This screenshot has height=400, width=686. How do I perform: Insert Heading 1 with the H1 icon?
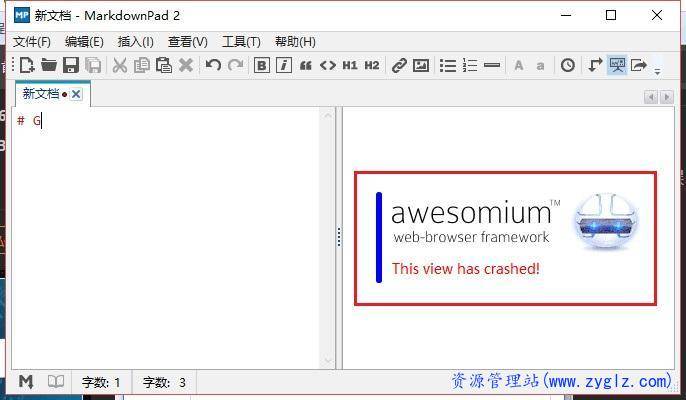[x=350, y=66]
